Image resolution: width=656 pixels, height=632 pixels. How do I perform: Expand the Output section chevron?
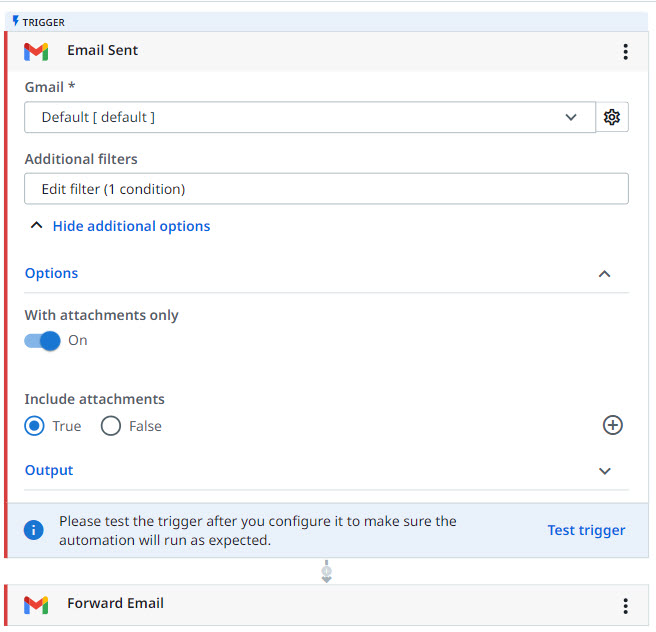(604, 471)
